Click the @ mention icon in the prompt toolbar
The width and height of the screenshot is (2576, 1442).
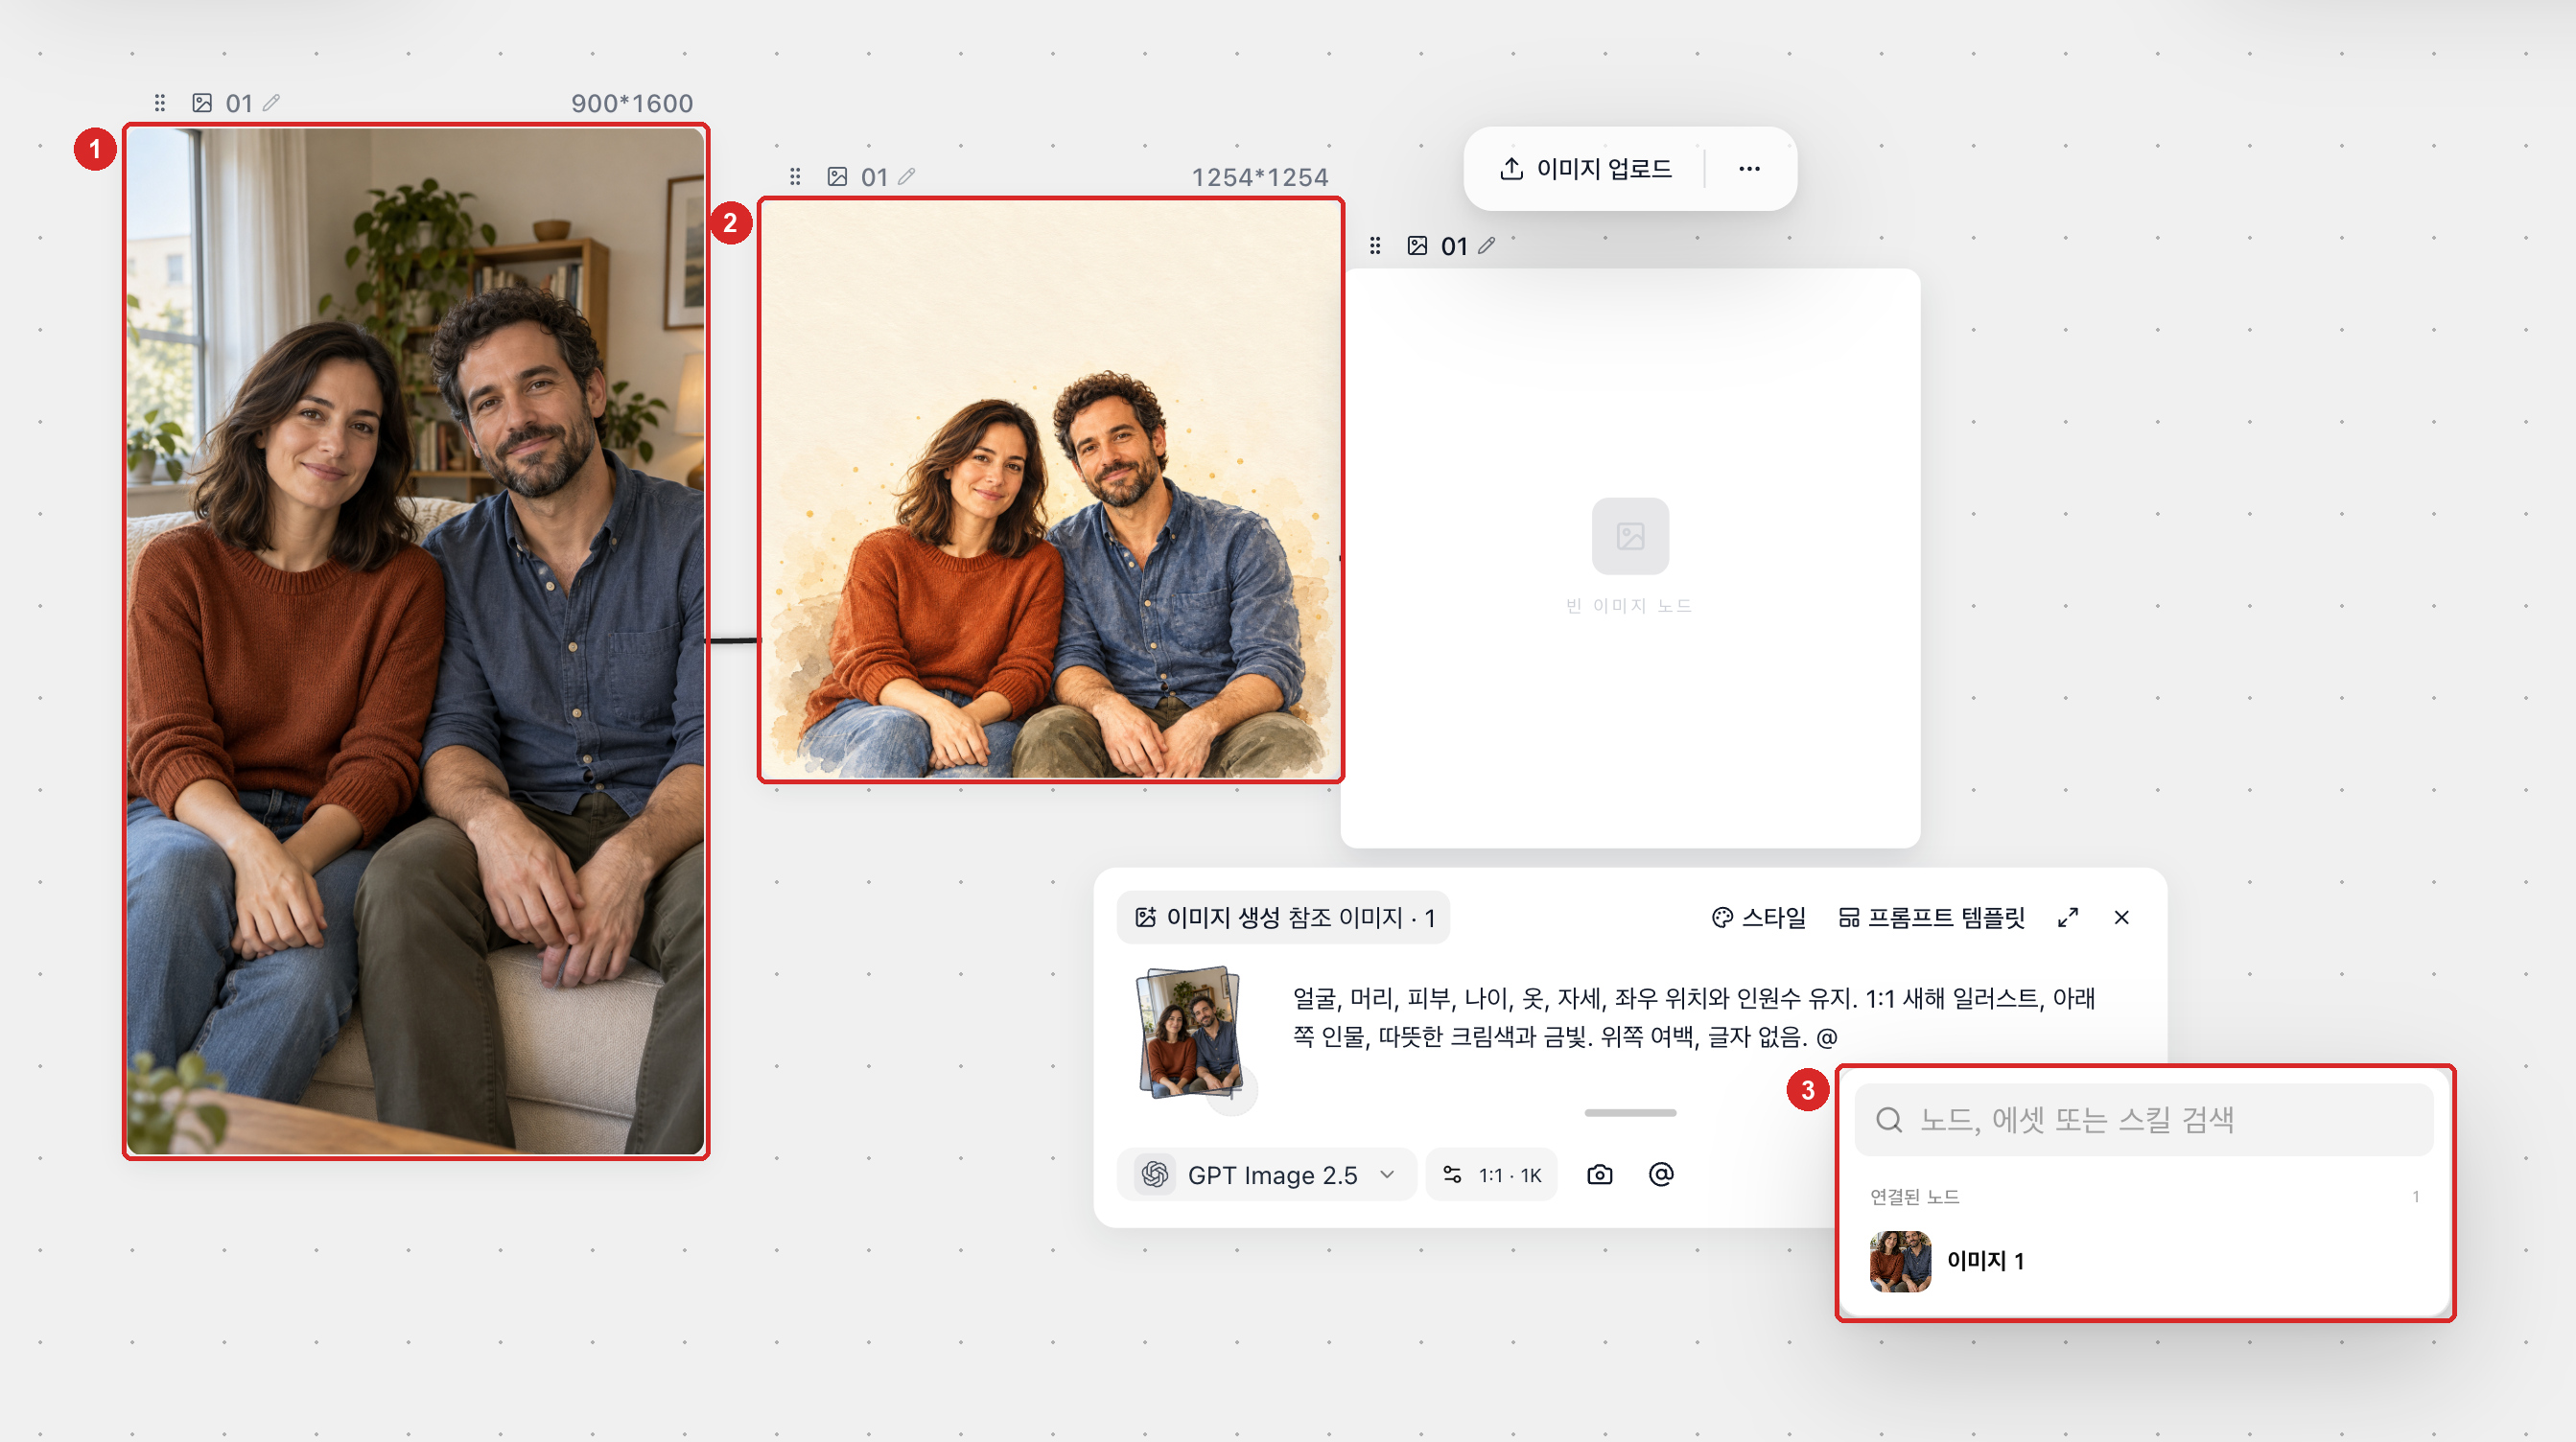pyautogui.click(x=1661, y=1175)
